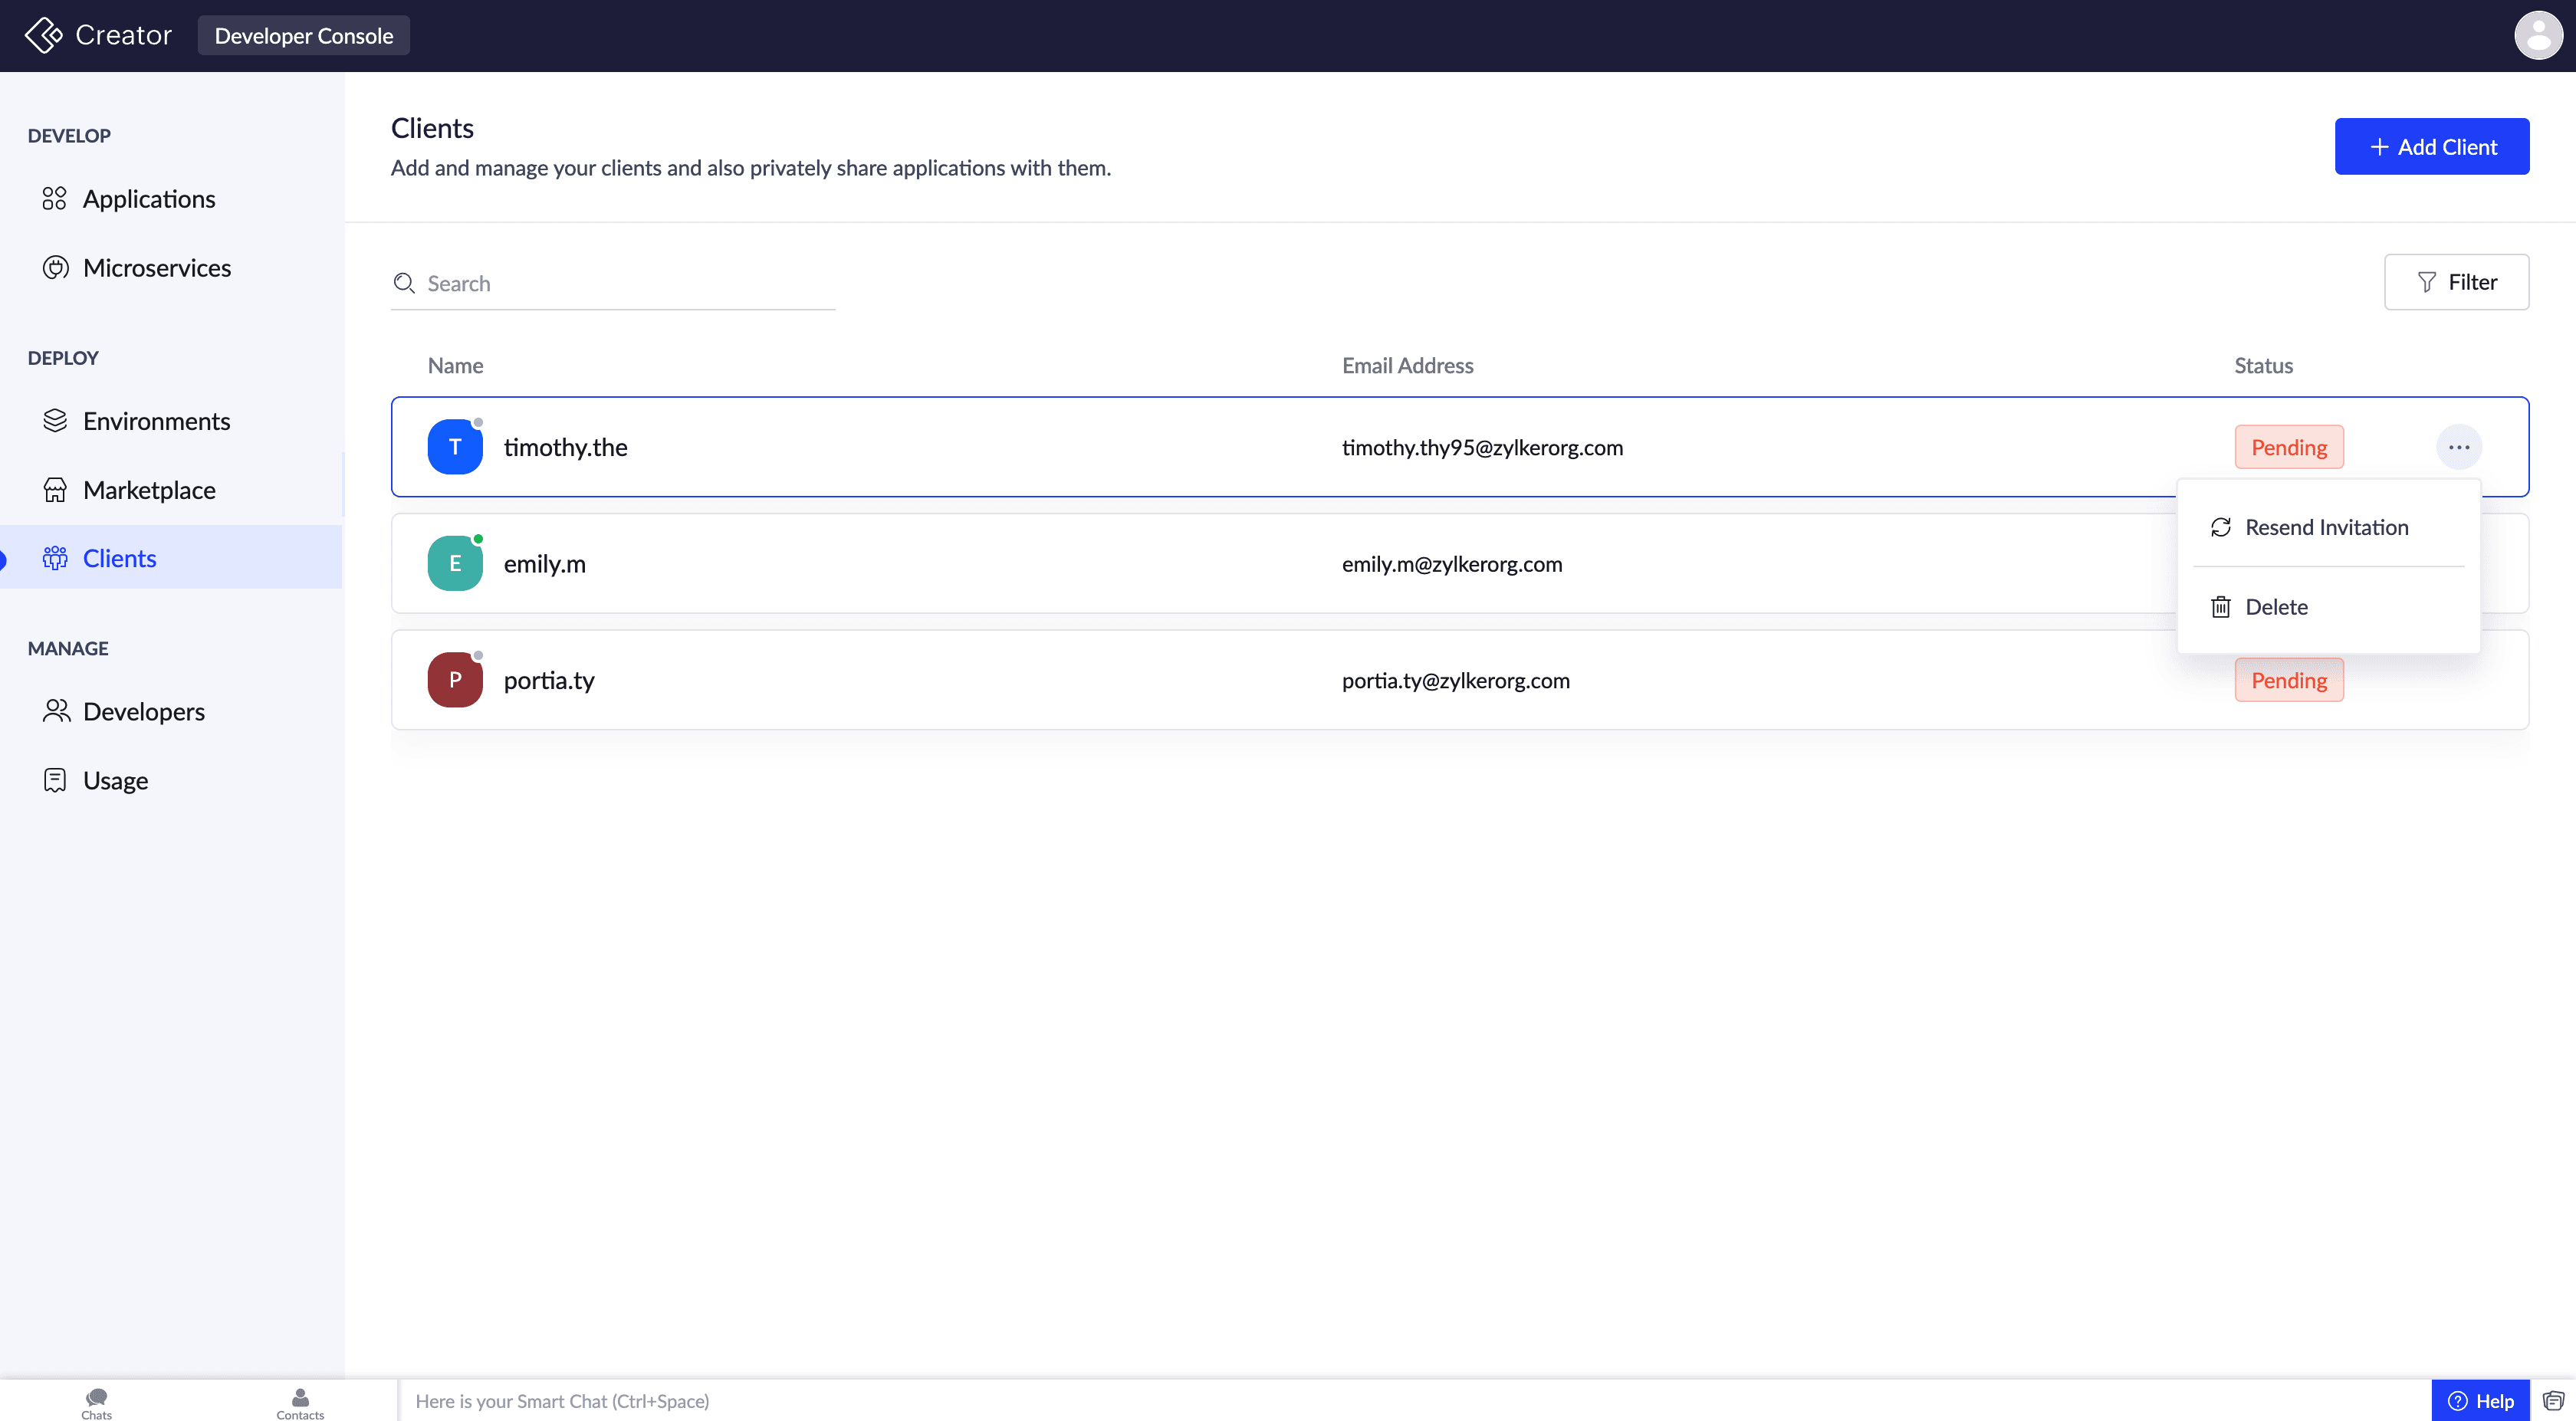2576x1421 pixels.
Task: Click the three-dot menu for timothy.the
Action: (2458, 447)
